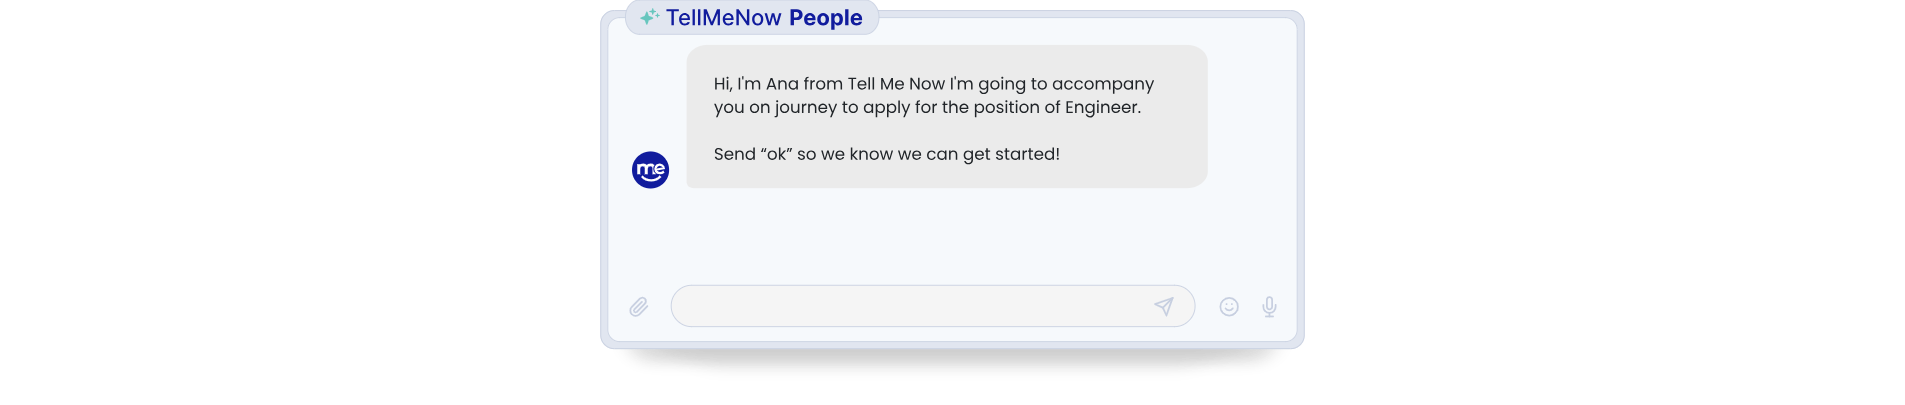Focus the chat message input field
Viewport: 1905px width, 405px height.
(932, 306)
